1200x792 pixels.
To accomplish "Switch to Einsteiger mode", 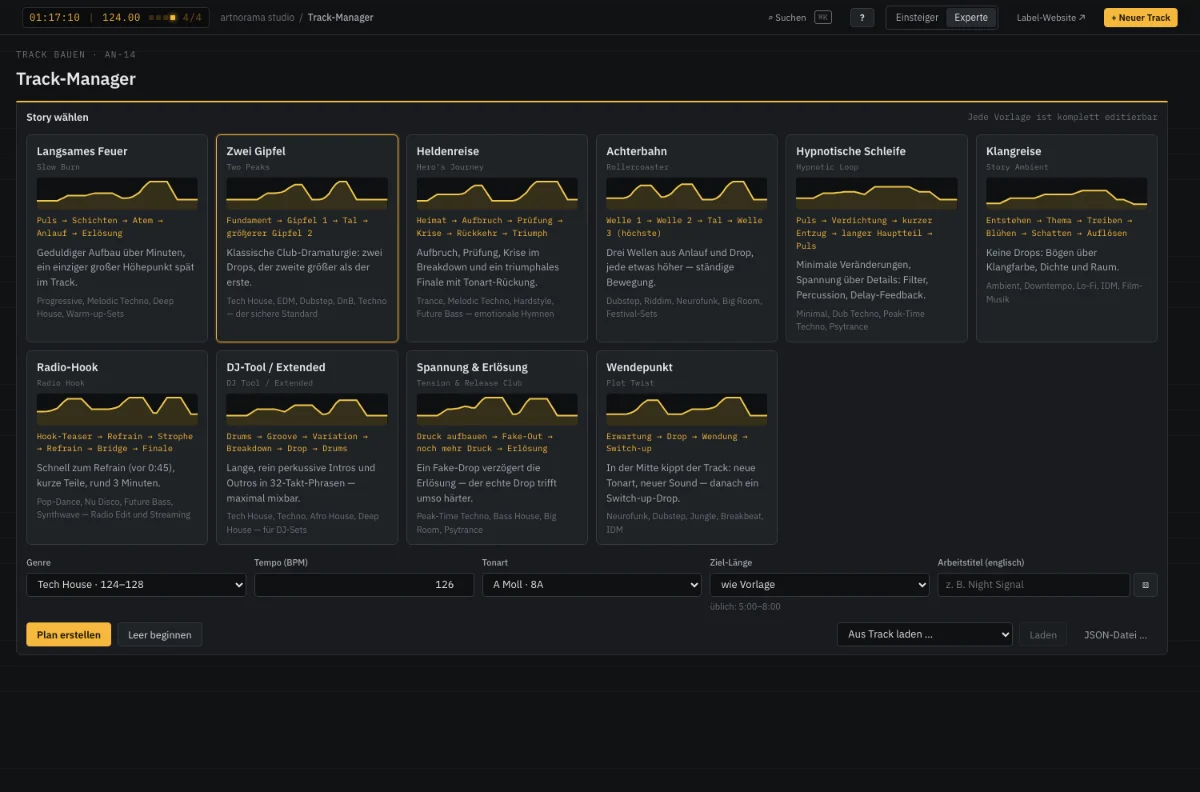I will pos(917,17).
